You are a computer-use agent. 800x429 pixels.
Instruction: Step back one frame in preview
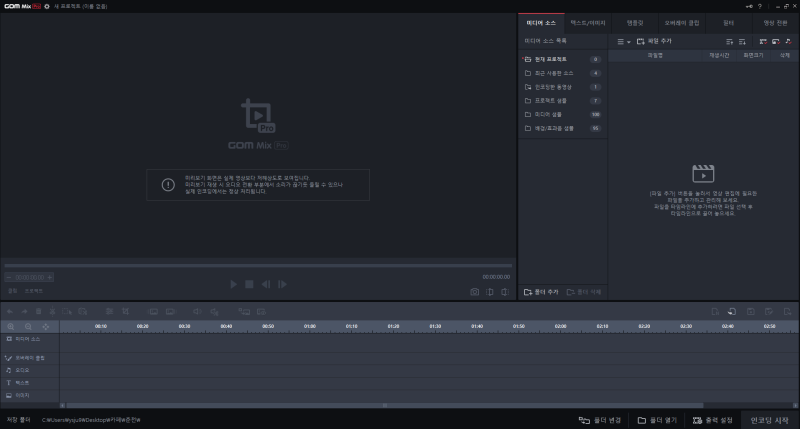[x=266, y=284]
